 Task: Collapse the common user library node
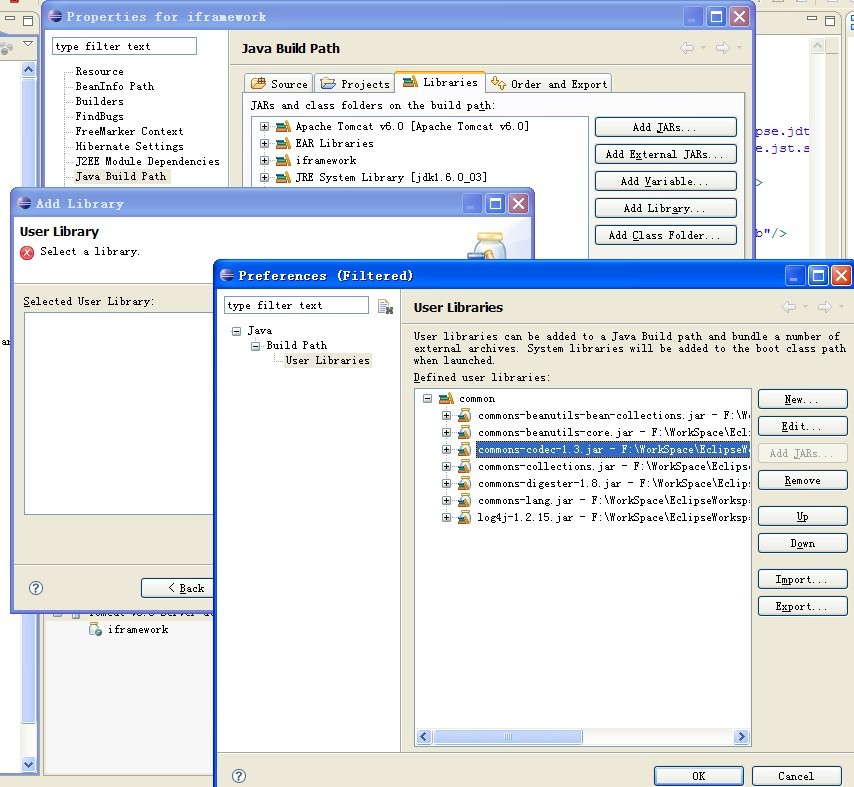(427, 399)
